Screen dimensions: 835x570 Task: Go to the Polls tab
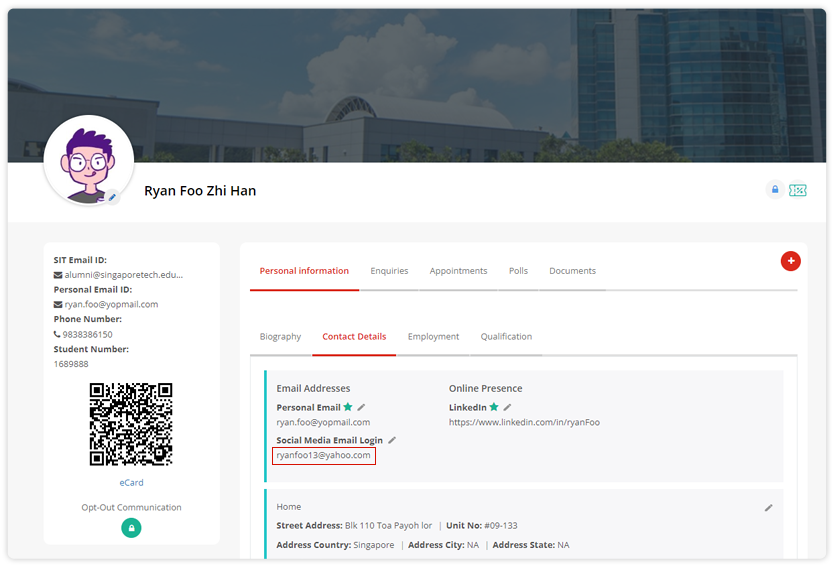[518, 271]
